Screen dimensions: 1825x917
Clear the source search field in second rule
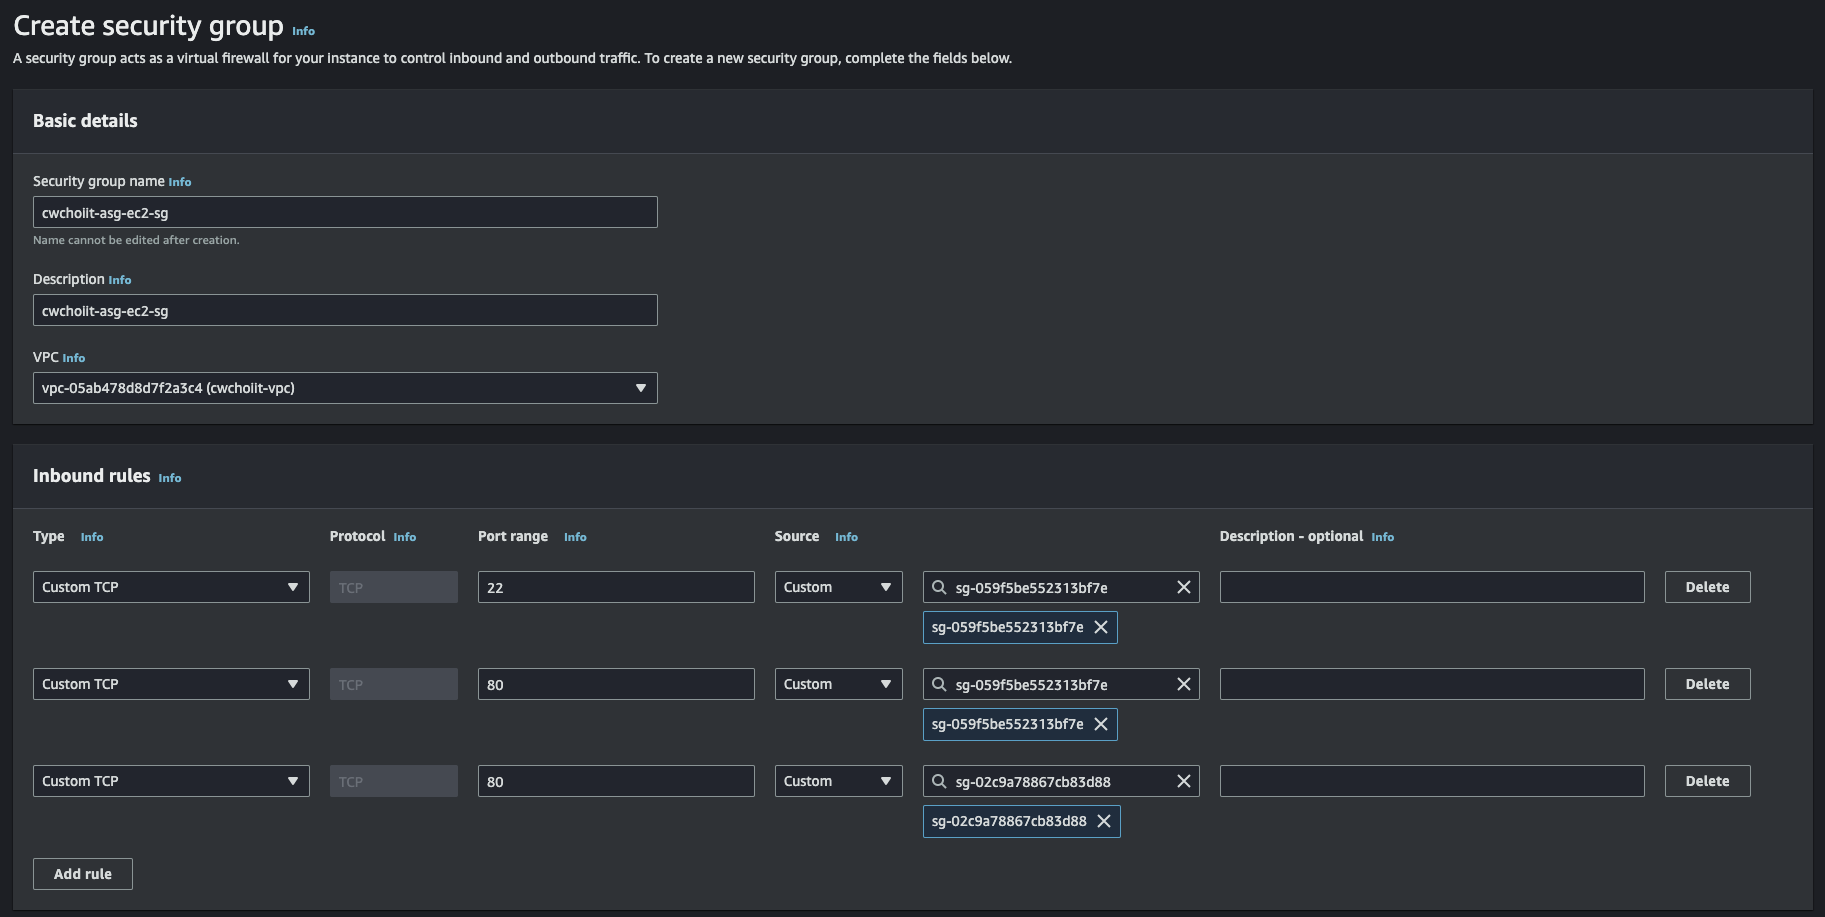pos(1183,684)
